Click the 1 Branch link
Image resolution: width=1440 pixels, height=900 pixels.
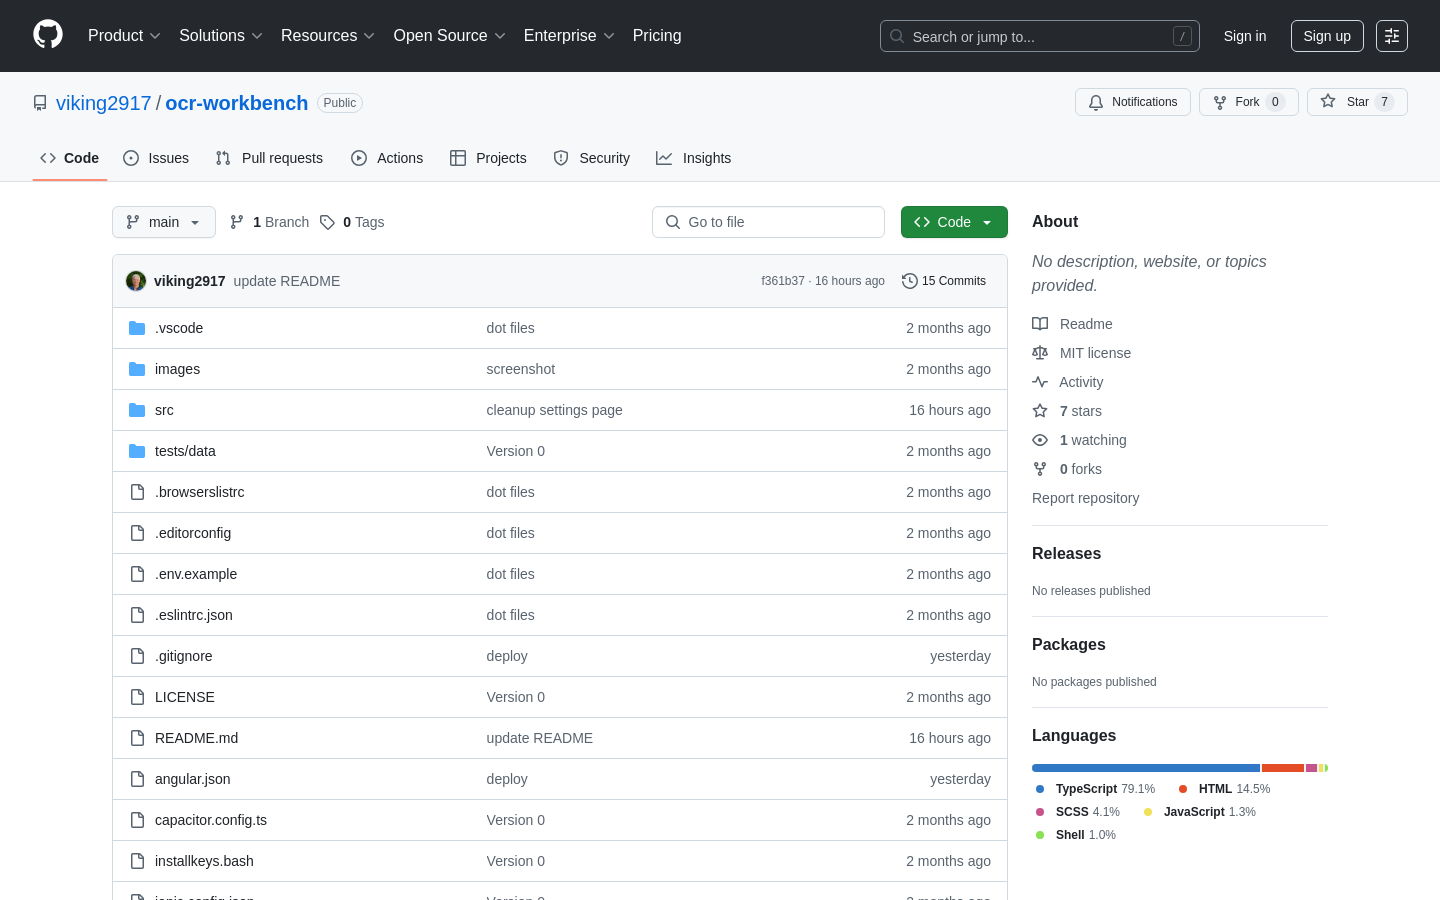coord(269,222)
